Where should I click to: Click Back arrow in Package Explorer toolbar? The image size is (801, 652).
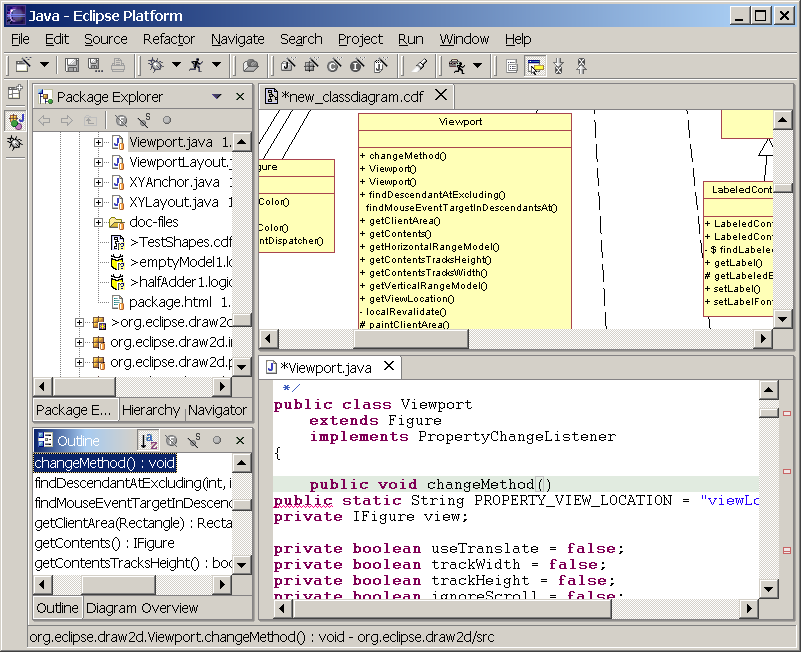click(x=44, y=121)
